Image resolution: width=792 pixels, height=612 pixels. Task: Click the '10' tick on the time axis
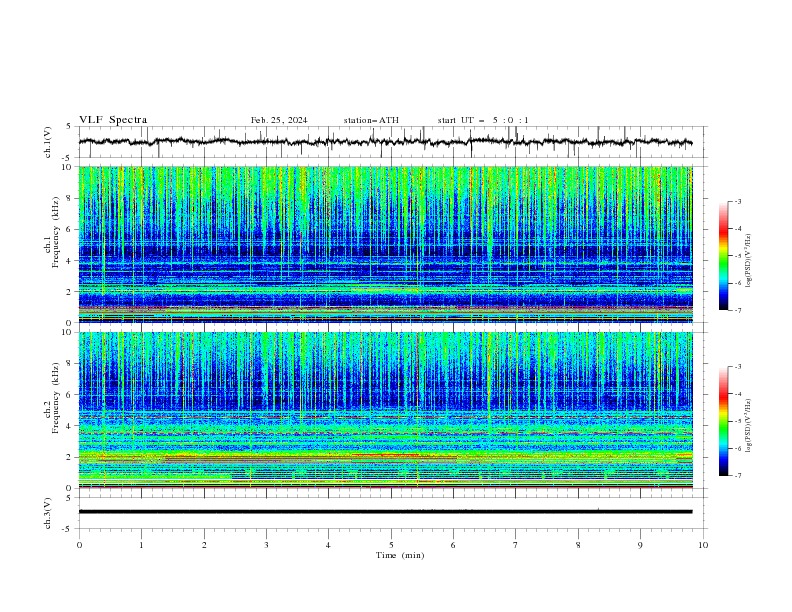coord(703,545)
